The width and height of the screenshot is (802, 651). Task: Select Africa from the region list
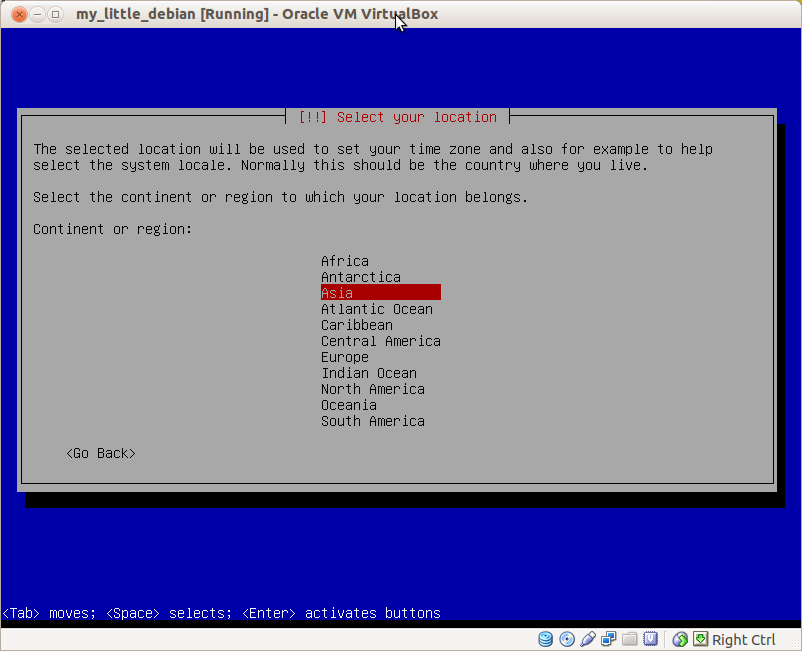[x=345, y=261]
